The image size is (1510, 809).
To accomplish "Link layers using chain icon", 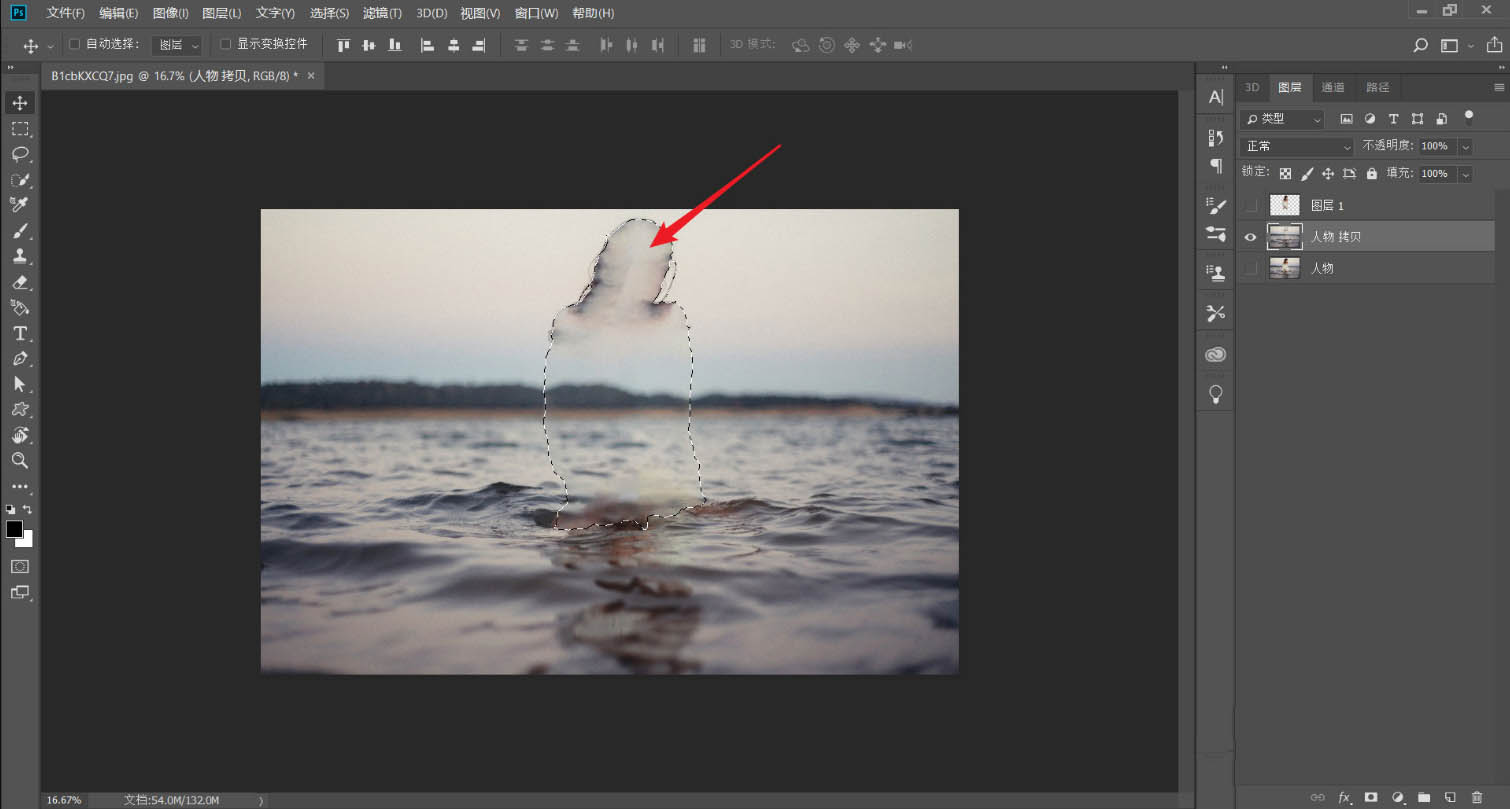I will pyautogui.click(x=1318, y=797).
